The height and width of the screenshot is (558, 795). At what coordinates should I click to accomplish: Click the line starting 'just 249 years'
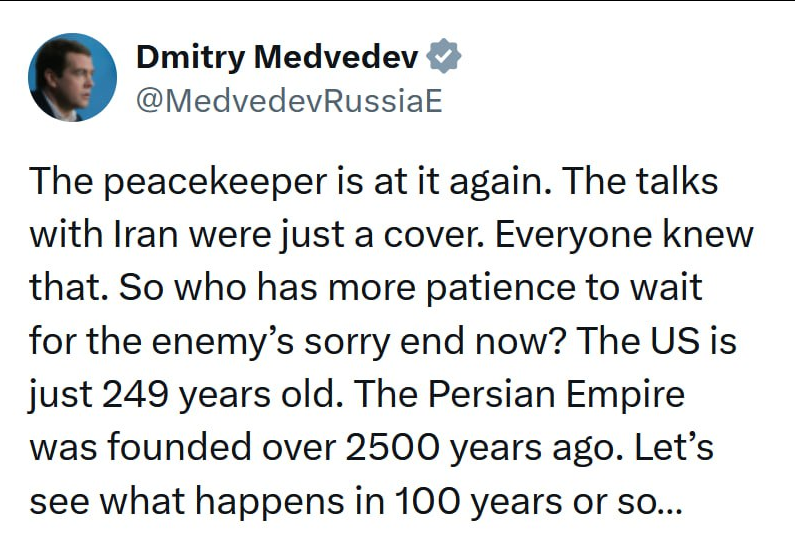357,394
